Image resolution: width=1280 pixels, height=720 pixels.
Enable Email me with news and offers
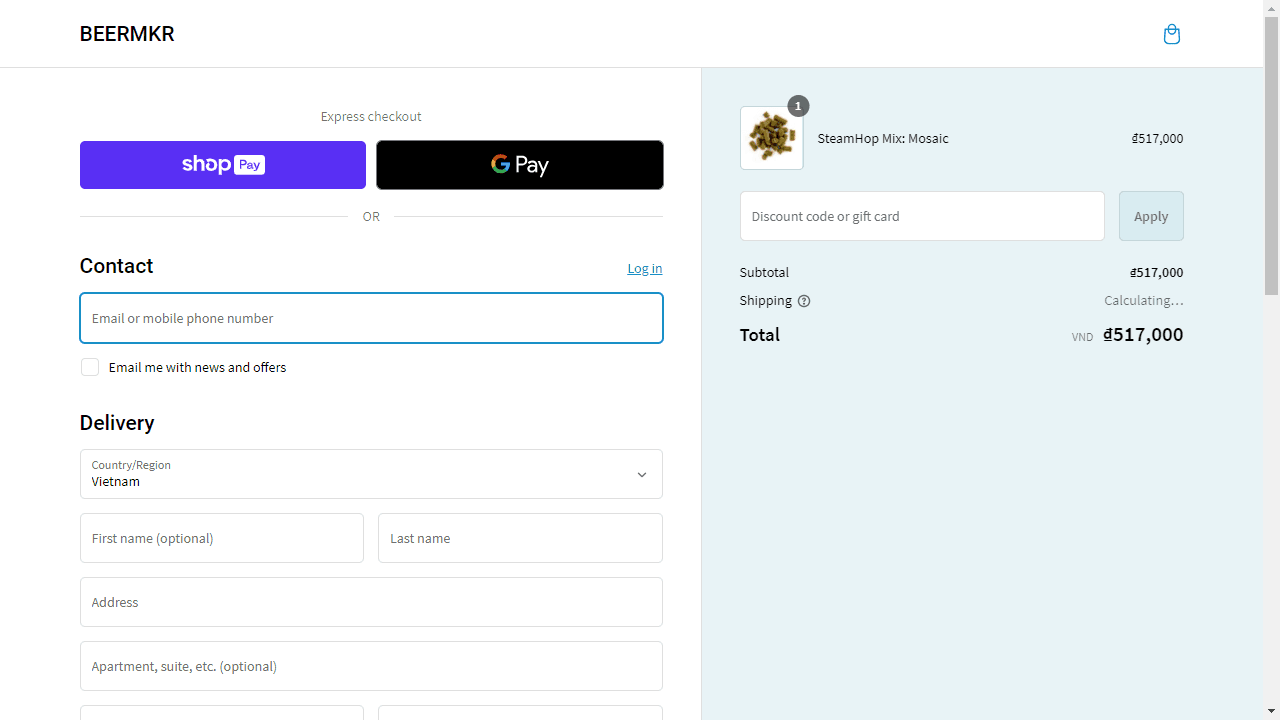click(x=90, y=367)
